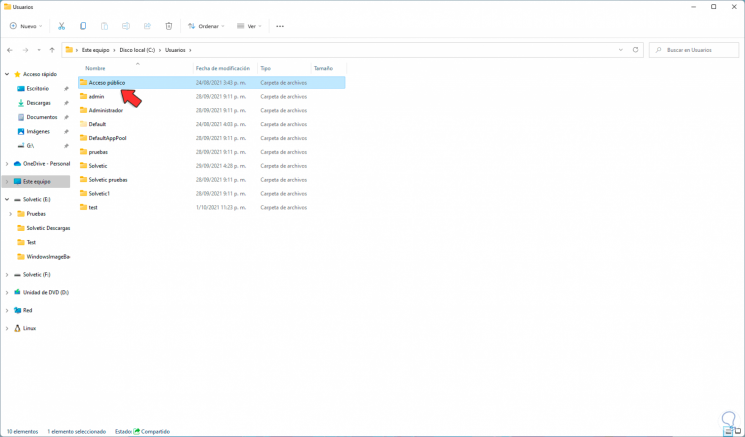Expand the Pruebas folder node
The height and width of the screenshot is (437, 745).
click(10, 214)
